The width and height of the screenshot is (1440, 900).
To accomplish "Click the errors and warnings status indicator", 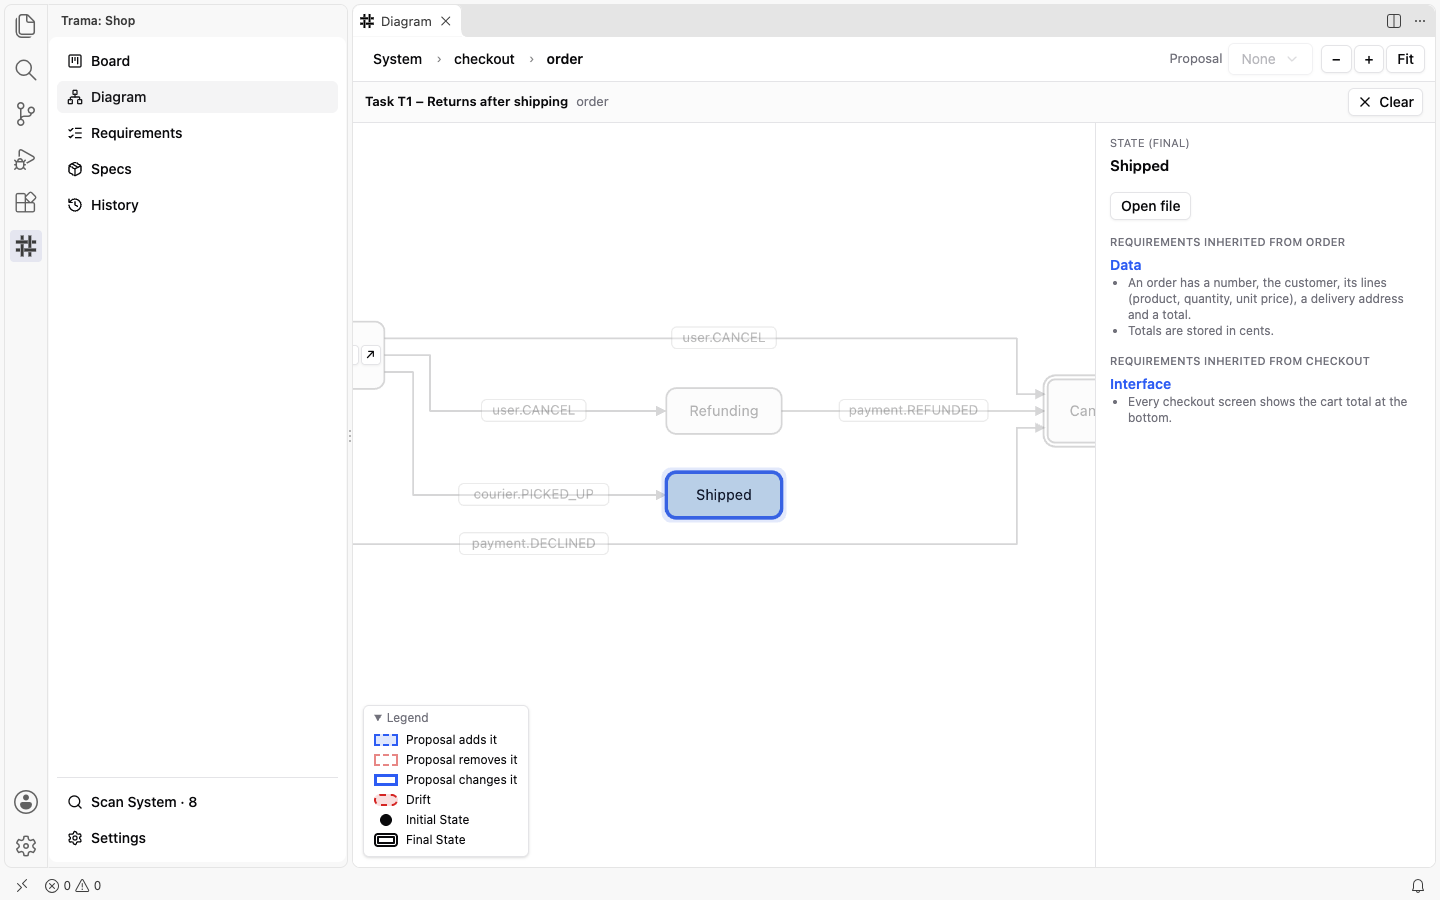I will pyautogui.click(x=73, y=886).
